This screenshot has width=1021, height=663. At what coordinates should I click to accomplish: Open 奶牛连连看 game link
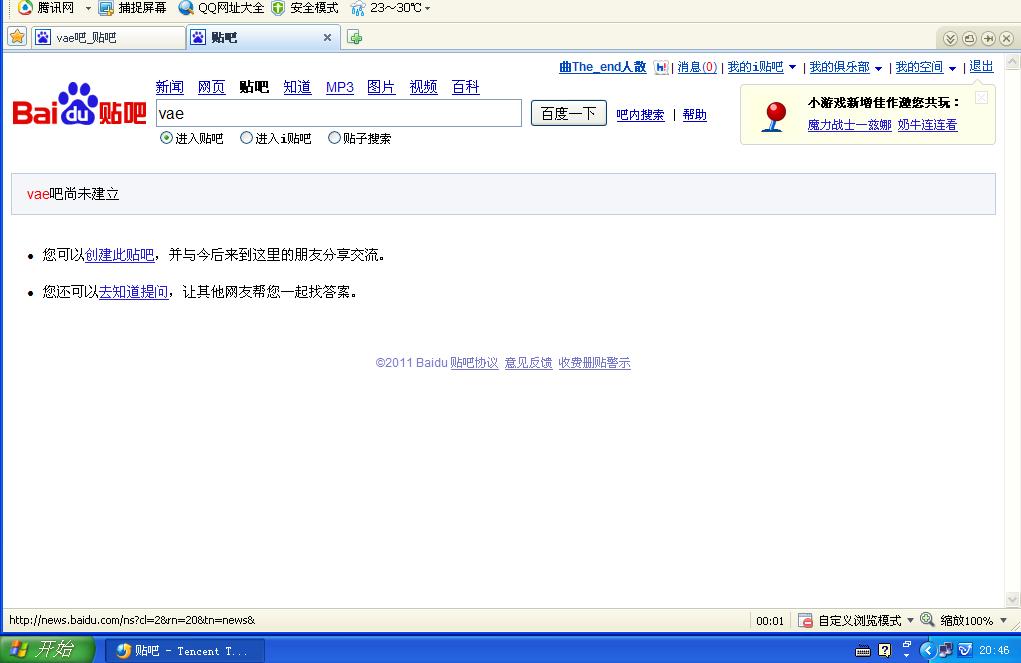(x=927, y=124)
